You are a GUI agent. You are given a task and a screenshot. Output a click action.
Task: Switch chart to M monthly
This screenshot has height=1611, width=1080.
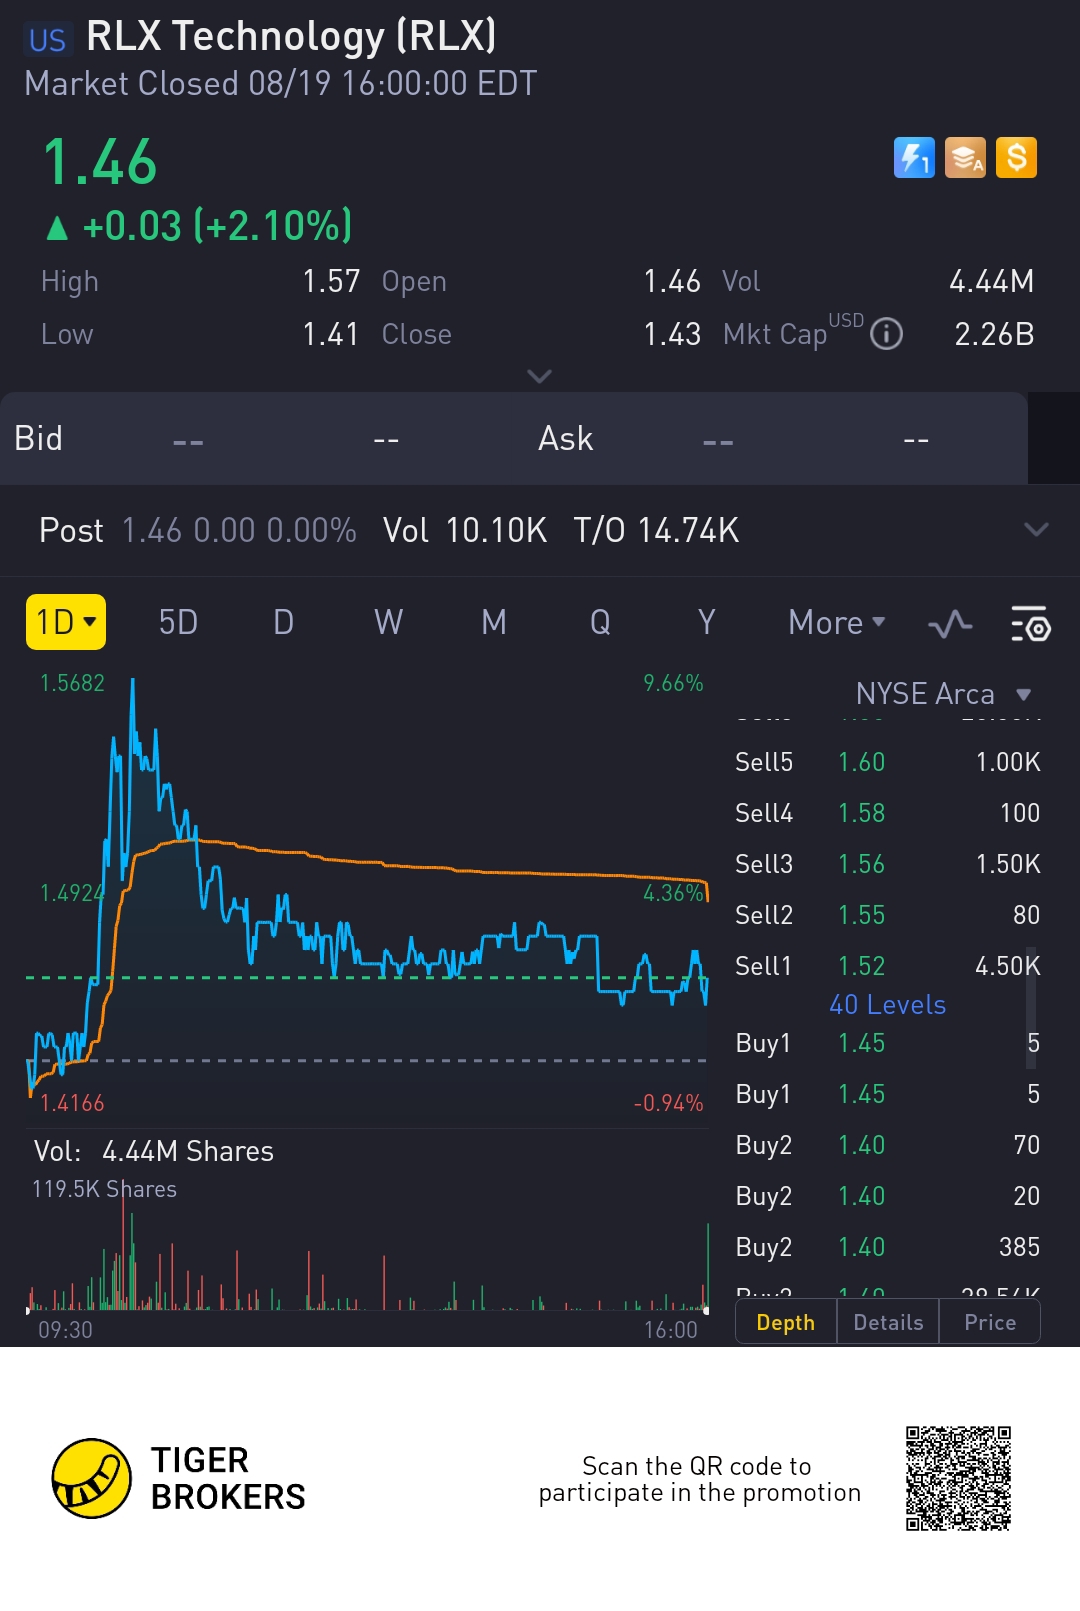click(494, 622)
